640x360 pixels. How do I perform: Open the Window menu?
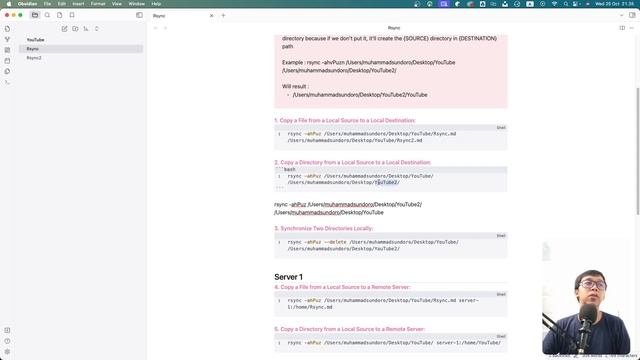click(x=136, y=4)
